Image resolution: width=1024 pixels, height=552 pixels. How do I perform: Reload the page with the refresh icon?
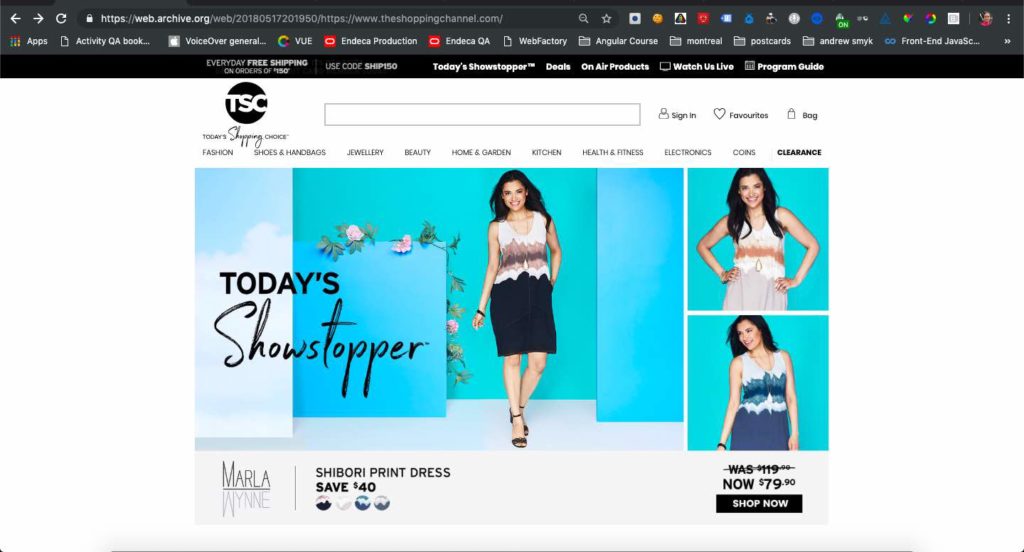tap(61, 19)
